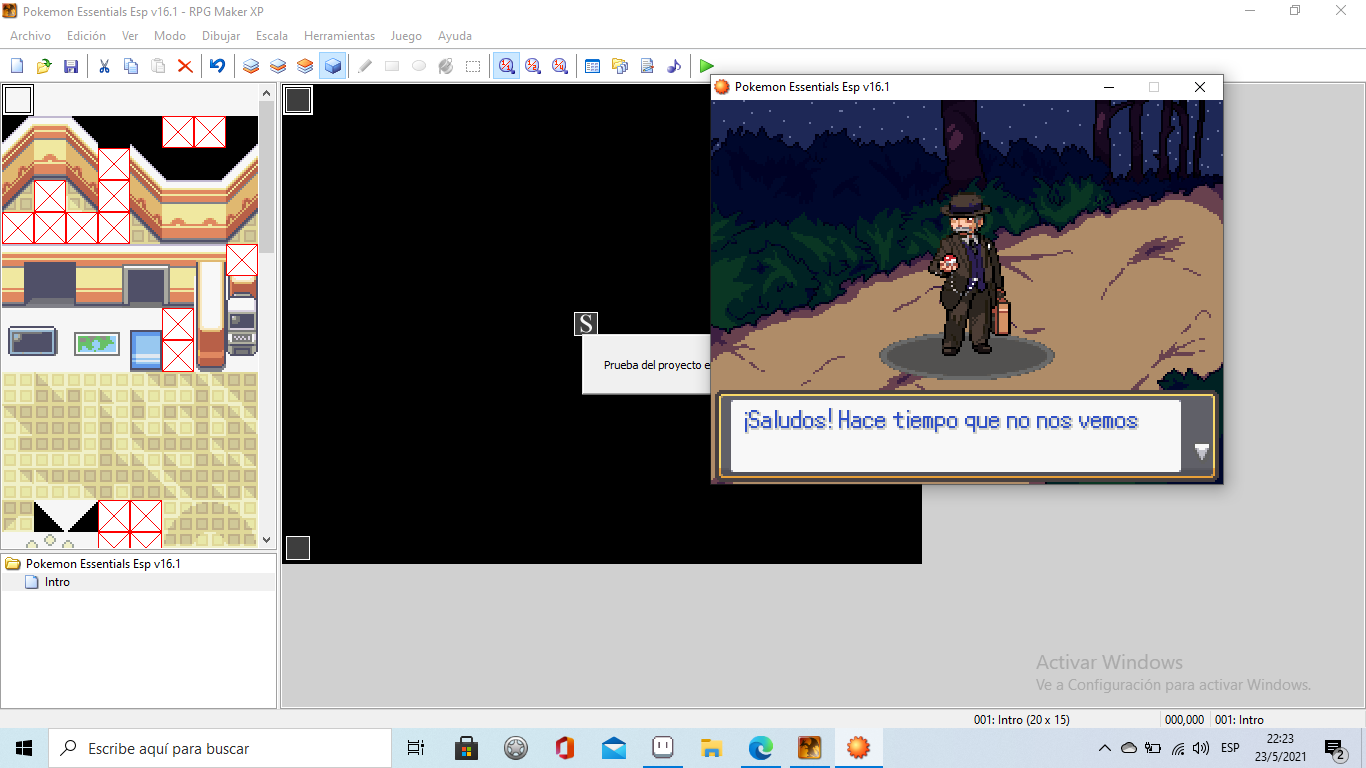Click the Windows search box in taskbar
1366x768 pixels.
[x=220, y=748]
